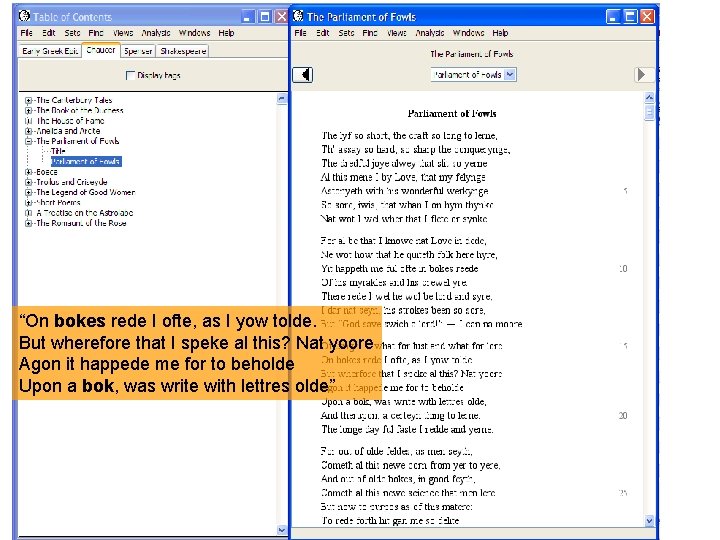Viewport: 720px width, 540px height.
Task: Close The Parliament of Fowls window
Action: tap(647, 17)
